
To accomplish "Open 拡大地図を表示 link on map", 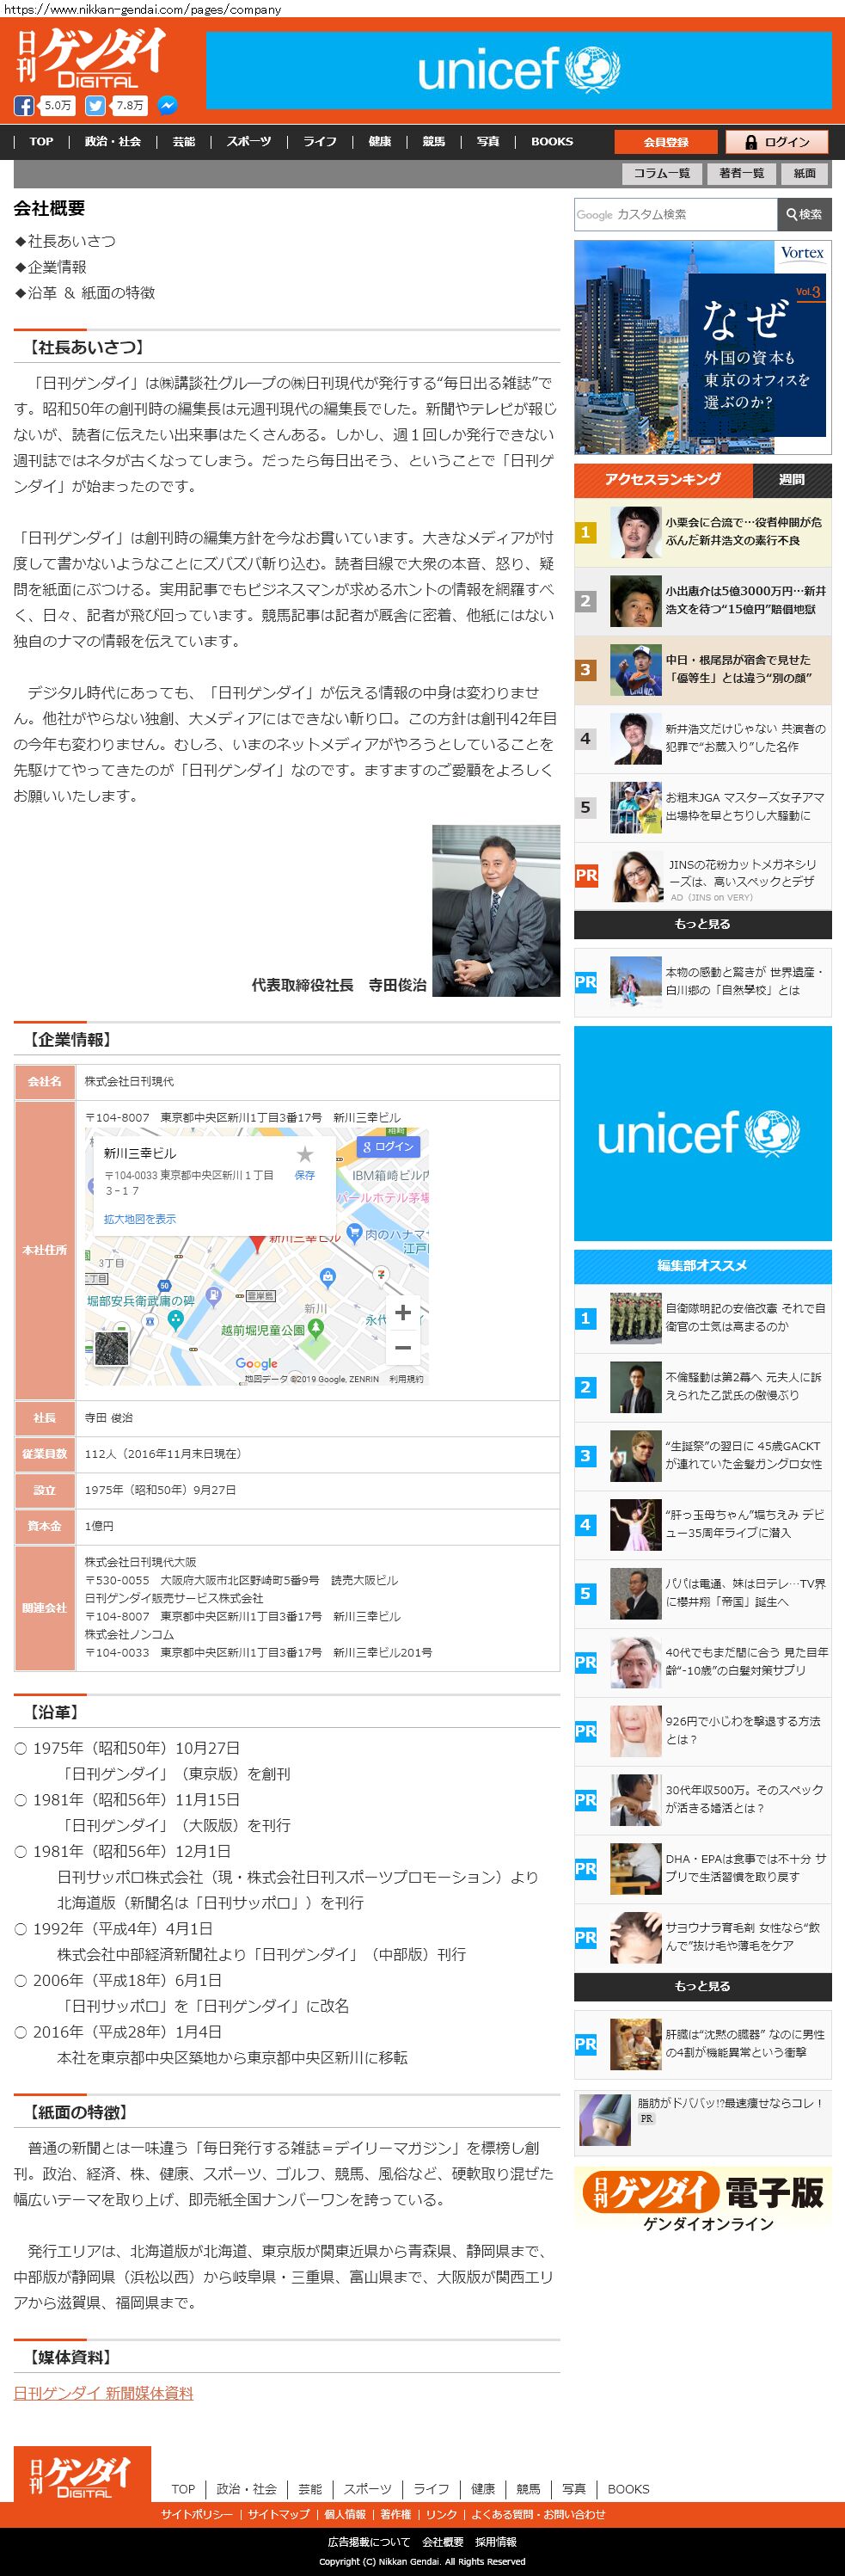I will (x=140, y=1218).
